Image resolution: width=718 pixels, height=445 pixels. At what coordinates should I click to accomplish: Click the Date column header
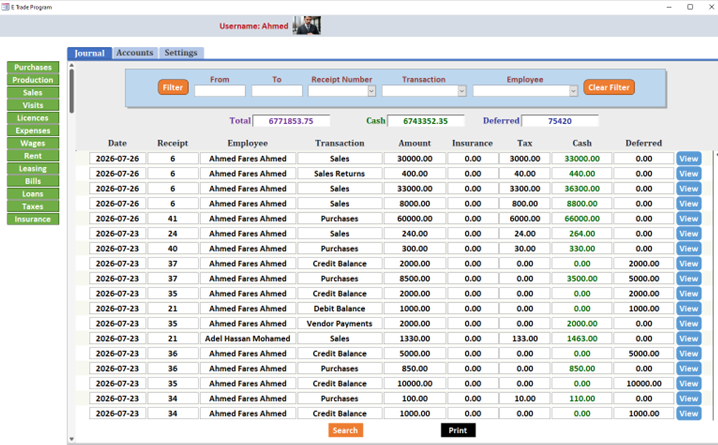(117, 143)
